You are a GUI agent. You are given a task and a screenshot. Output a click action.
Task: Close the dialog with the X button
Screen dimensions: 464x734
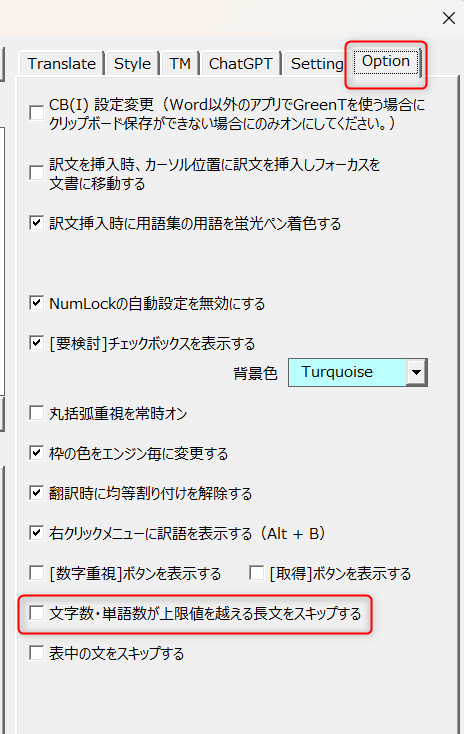click(449, 18)
